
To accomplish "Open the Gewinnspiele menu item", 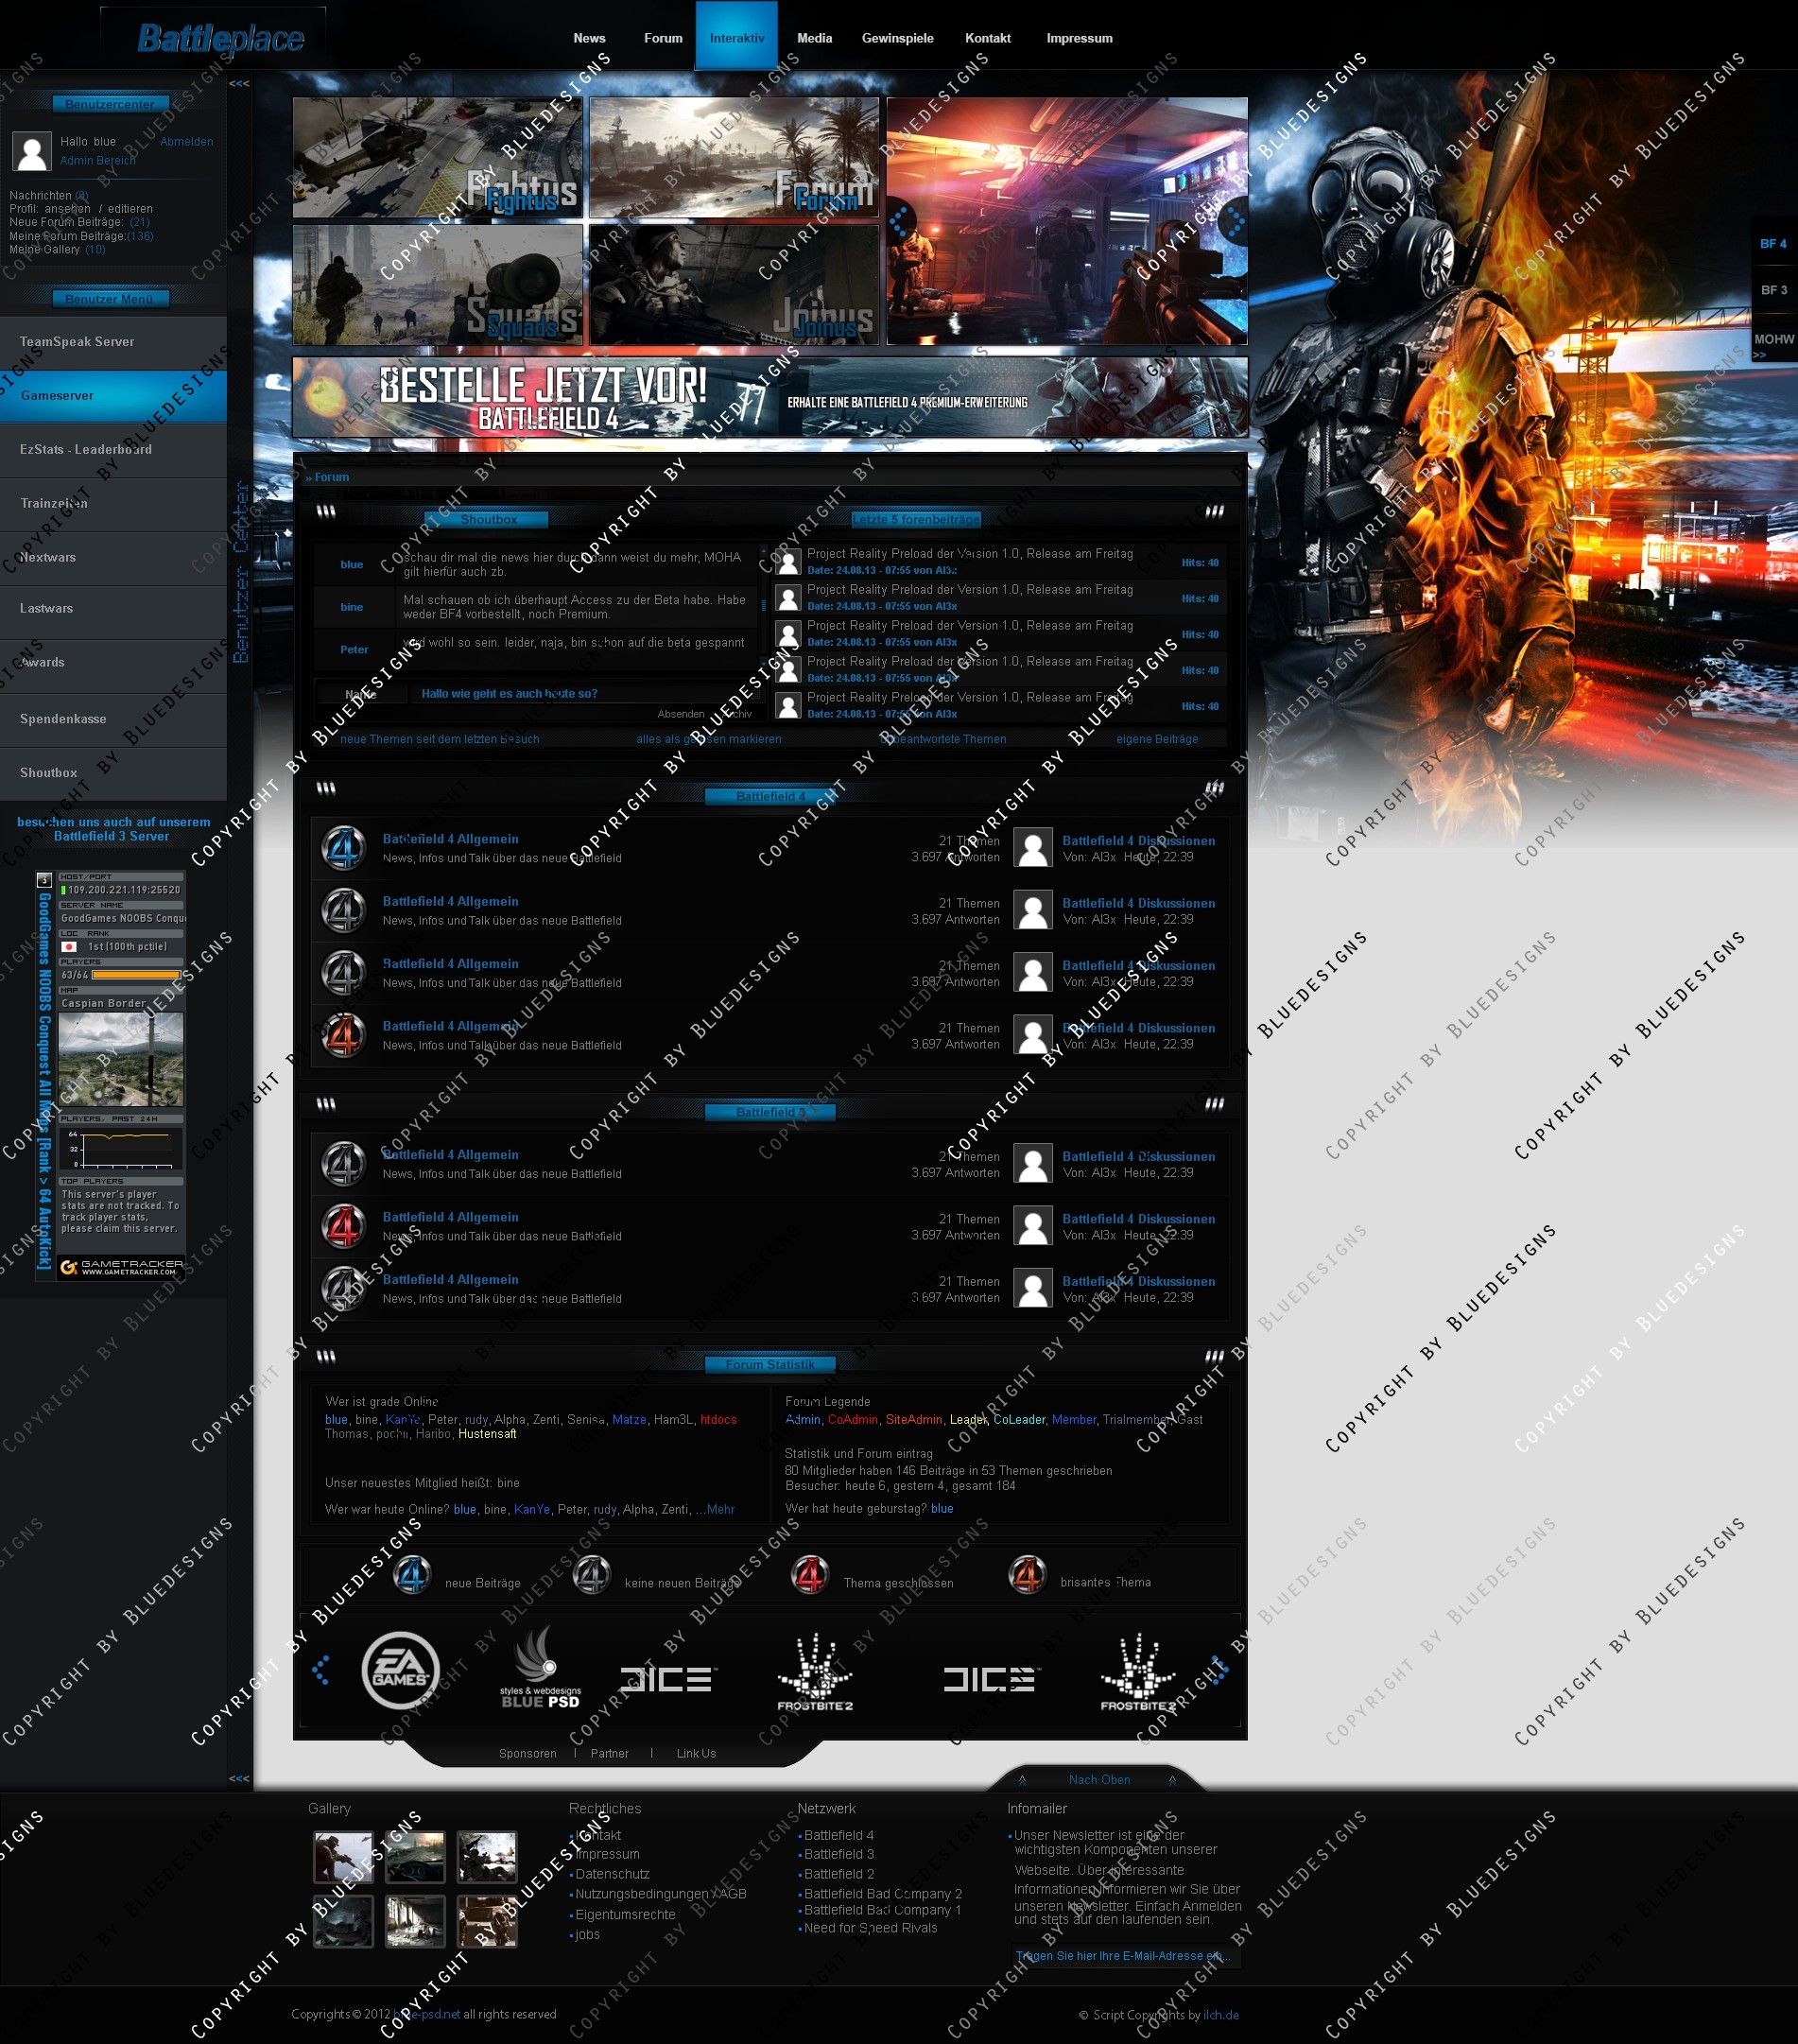I will pos(898,38).
